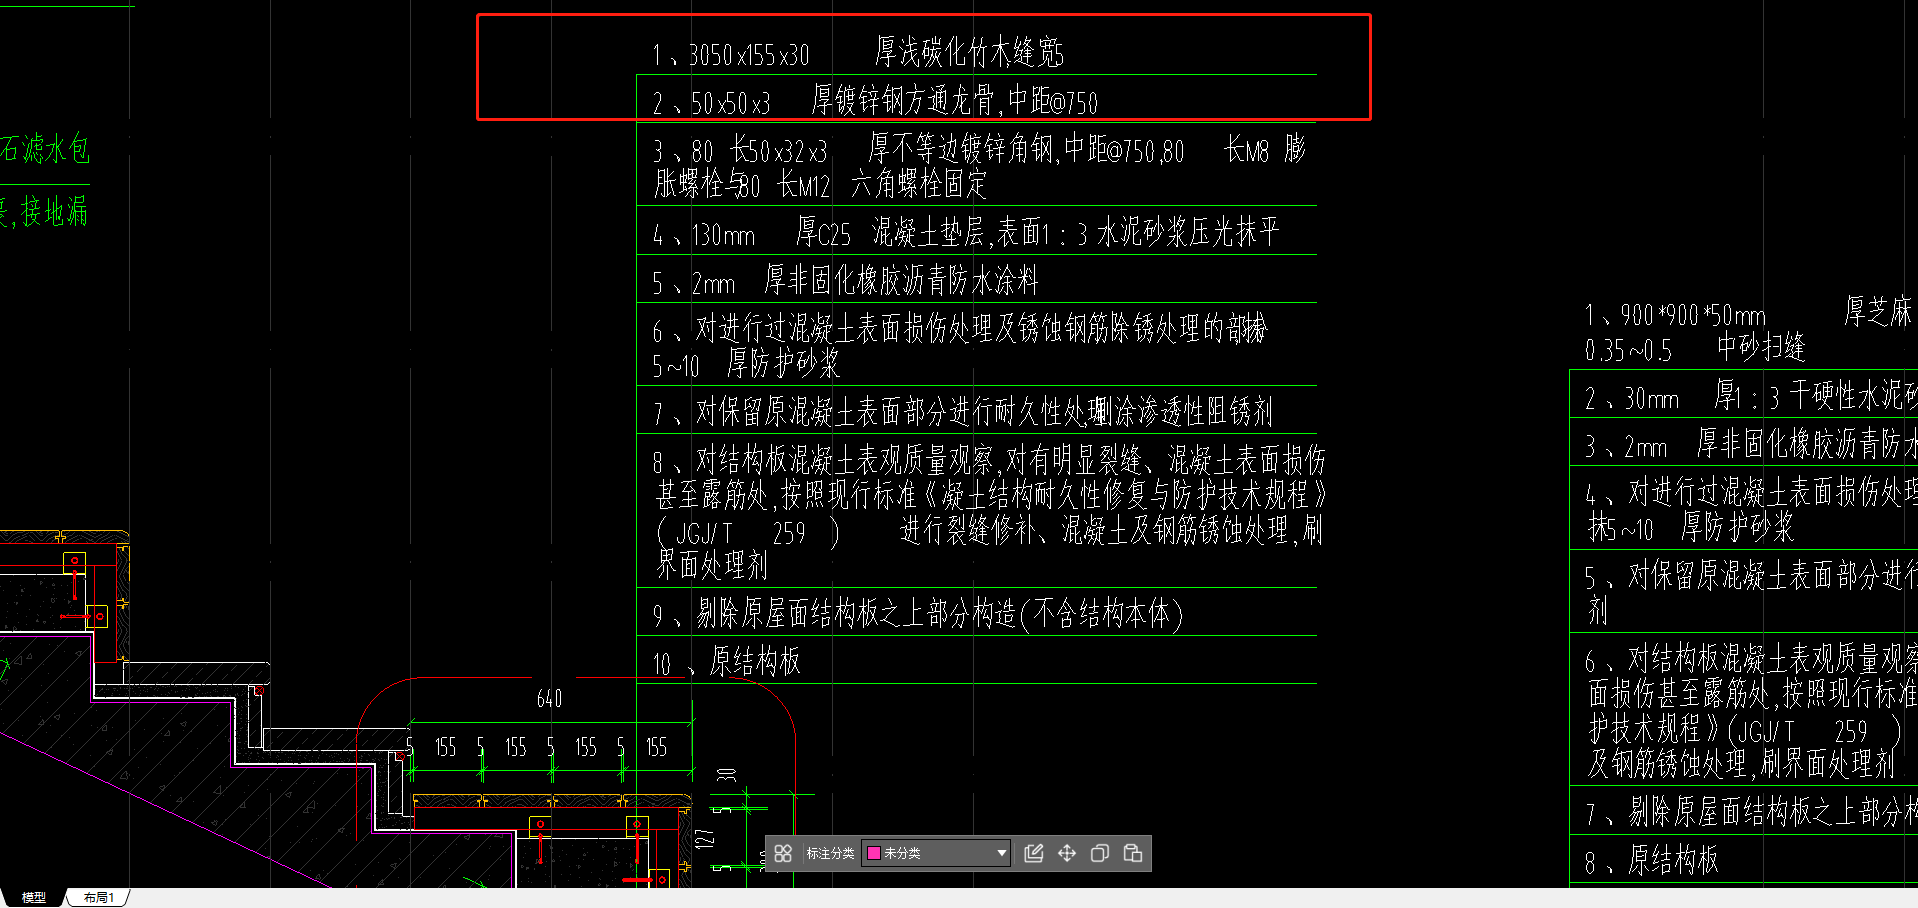The height and width of the screenshot is (908, 1918).
Task: Select right-list note '30mm 厚1:3 干硬性水泥'
Action: point(1749,396)
